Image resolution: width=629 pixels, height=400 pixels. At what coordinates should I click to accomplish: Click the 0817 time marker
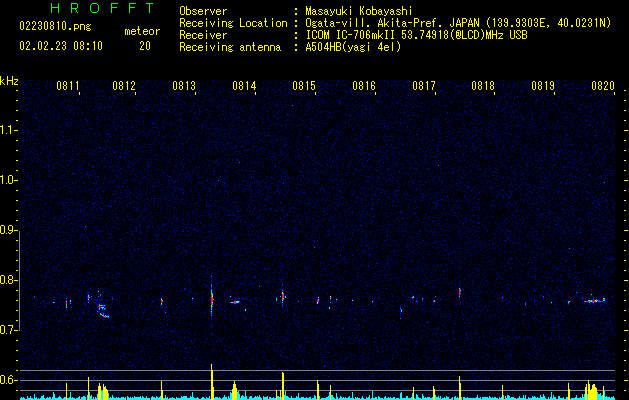(424, 86)
